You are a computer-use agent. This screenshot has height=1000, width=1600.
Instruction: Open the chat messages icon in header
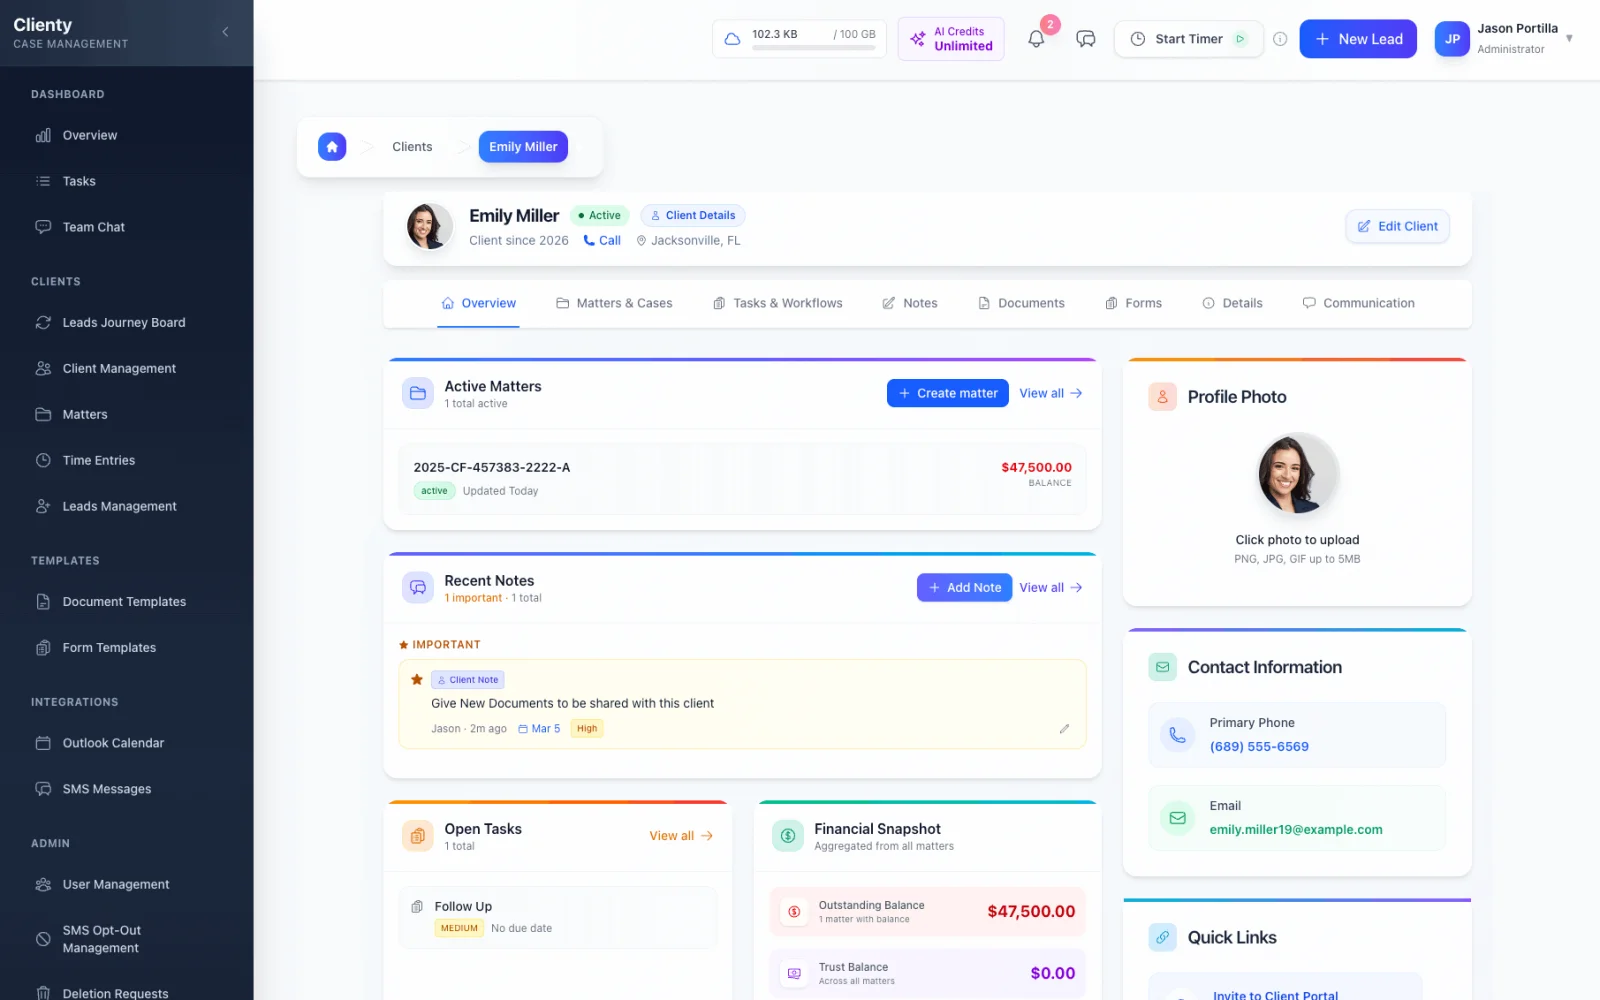pyautogui.click(x=1086, y=39)
